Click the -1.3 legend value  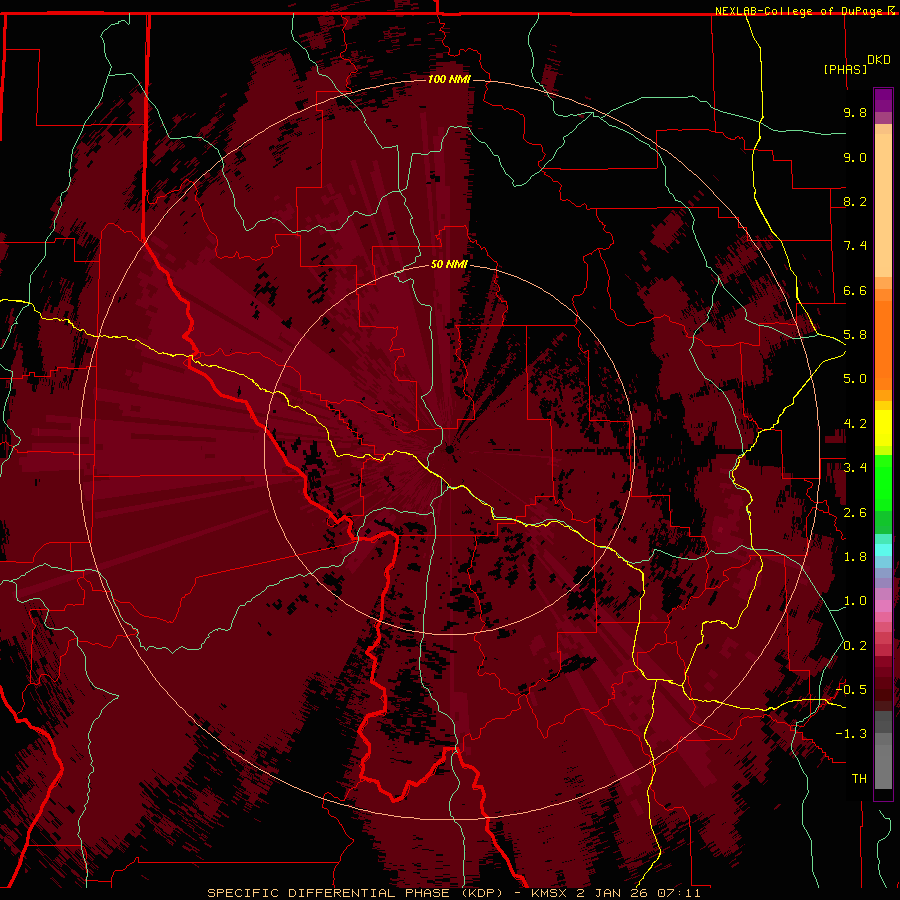tap(851, 734)
